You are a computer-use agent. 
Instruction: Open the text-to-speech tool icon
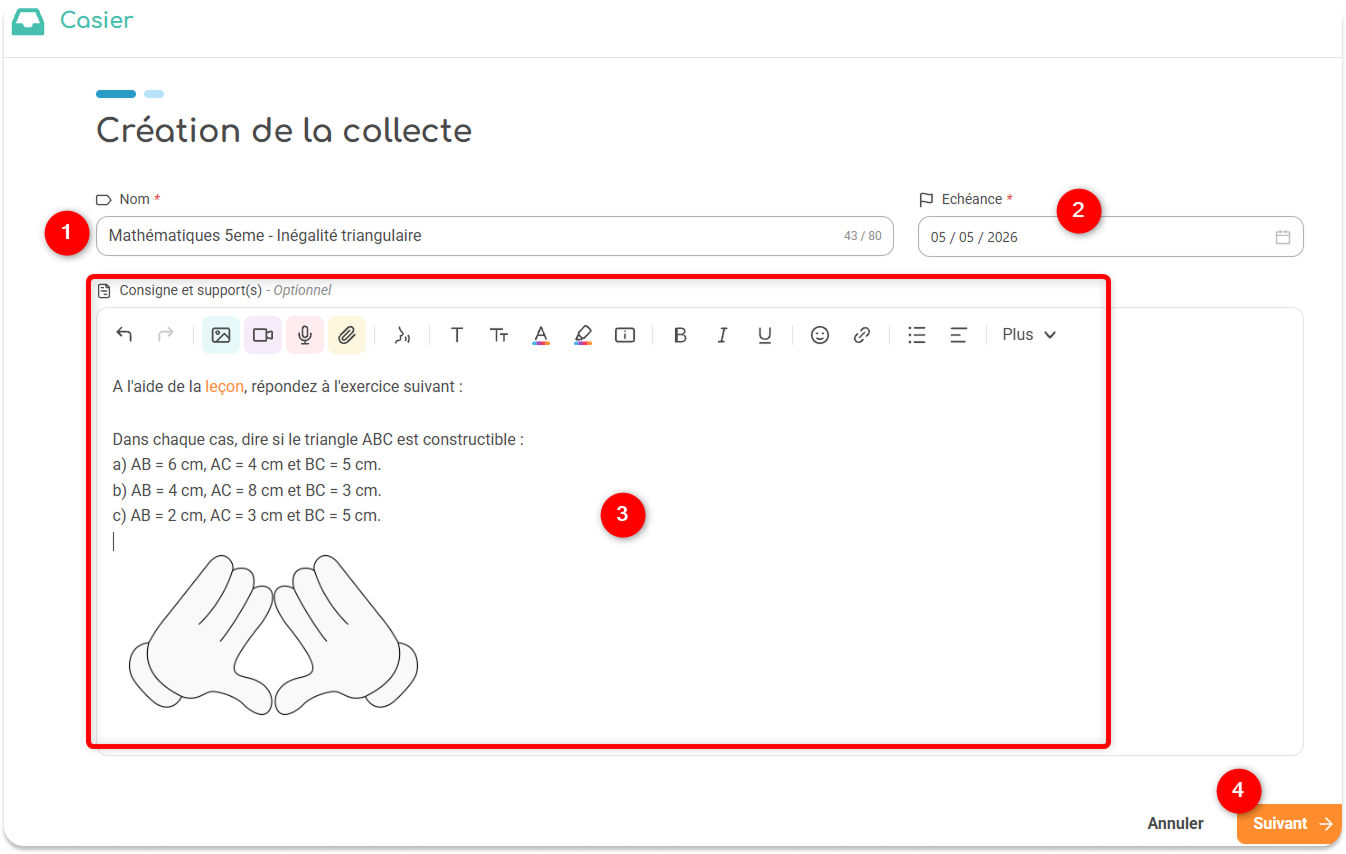coord(402,335)
